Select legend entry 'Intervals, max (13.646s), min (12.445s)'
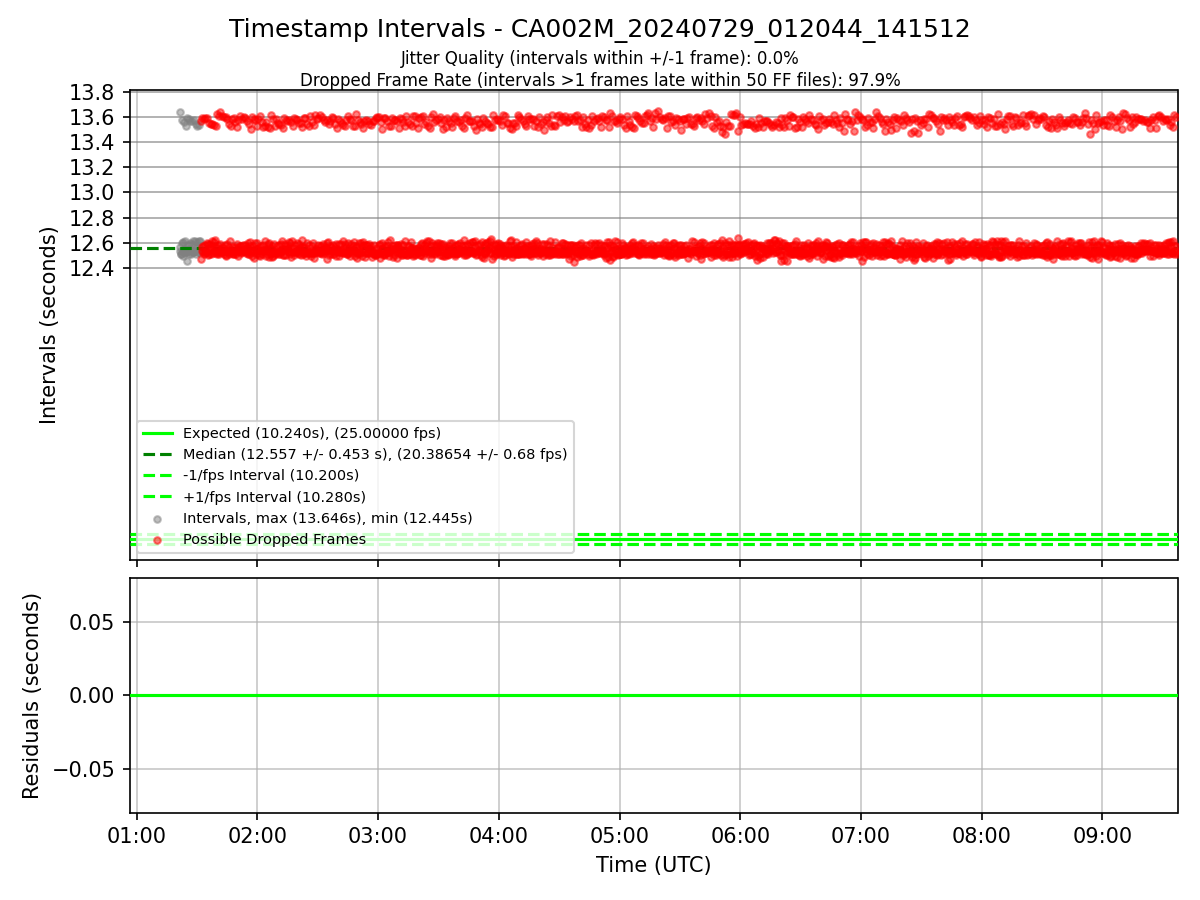The height and width of the screenshot is (900, 1200). 327,518
